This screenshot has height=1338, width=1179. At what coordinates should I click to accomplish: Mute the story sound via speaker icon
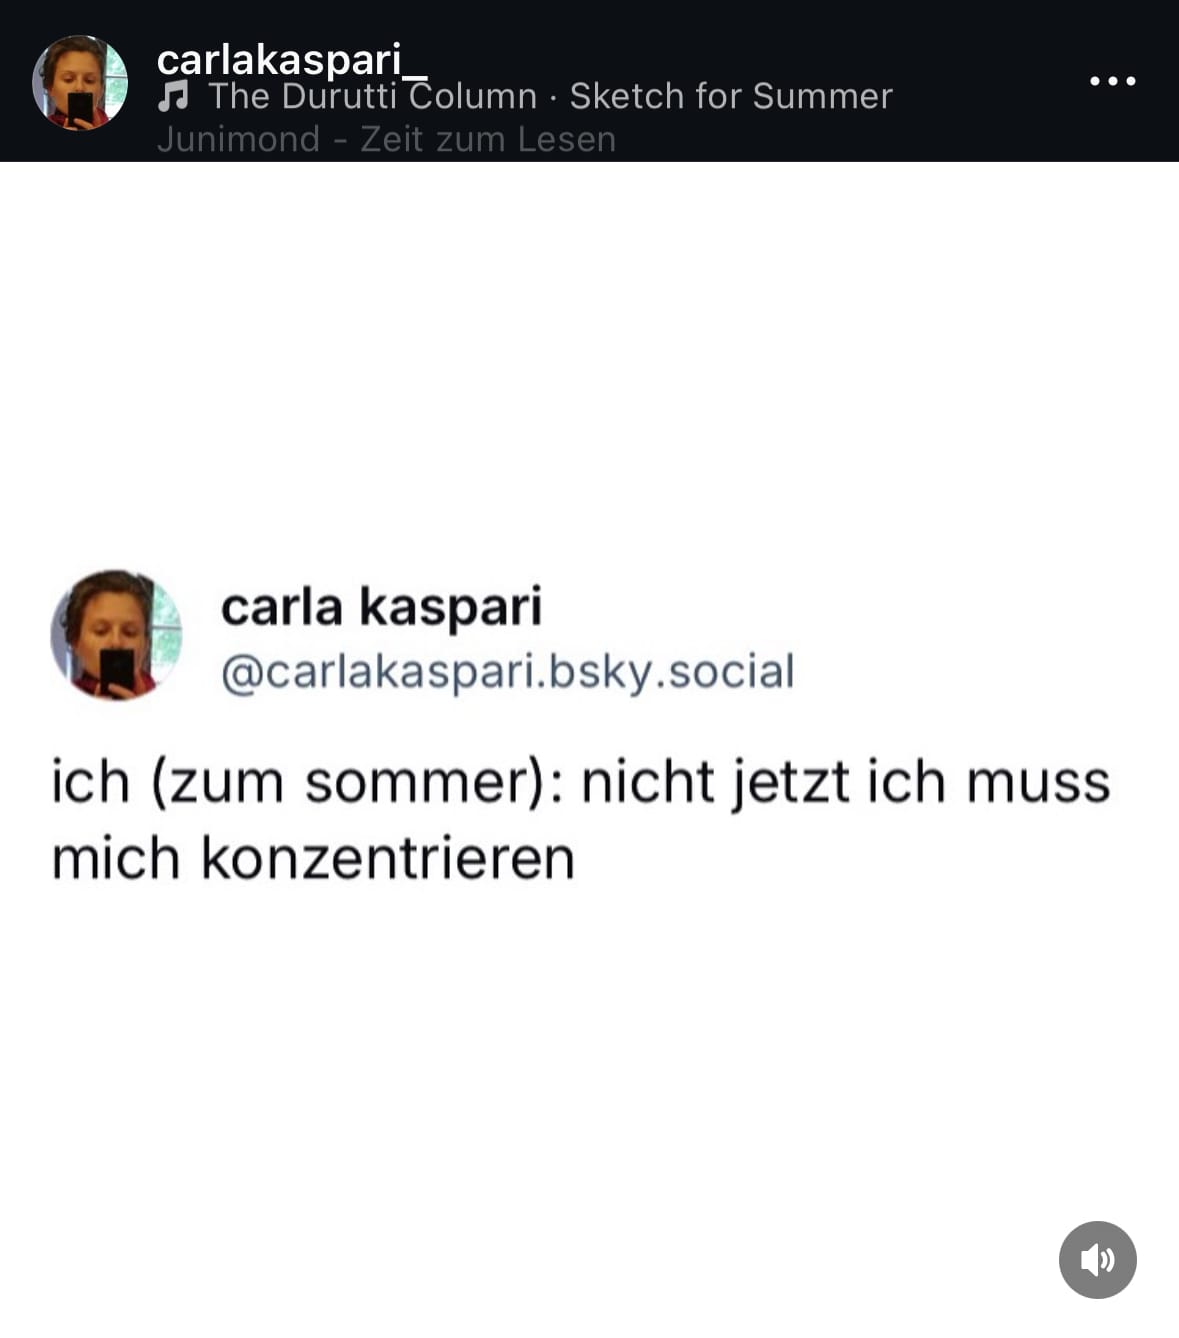pos(1097,1259)
